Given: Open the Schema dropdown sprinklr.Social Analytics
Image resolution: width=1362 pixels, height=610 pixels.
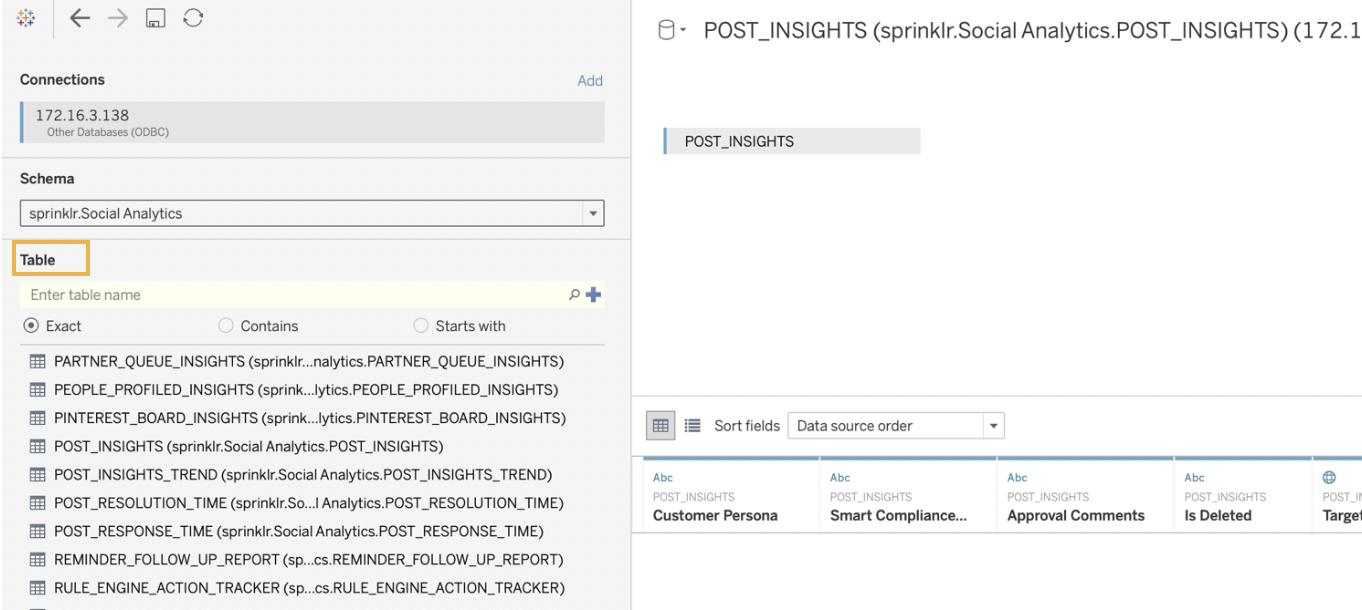Looking at the screenshot, I should 312,213.
